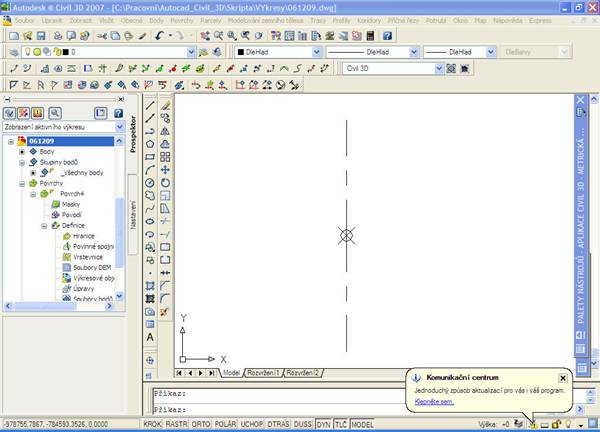Select the Line draw tool
This screenshot has width=600, height=432.
[x=150, y=105]
